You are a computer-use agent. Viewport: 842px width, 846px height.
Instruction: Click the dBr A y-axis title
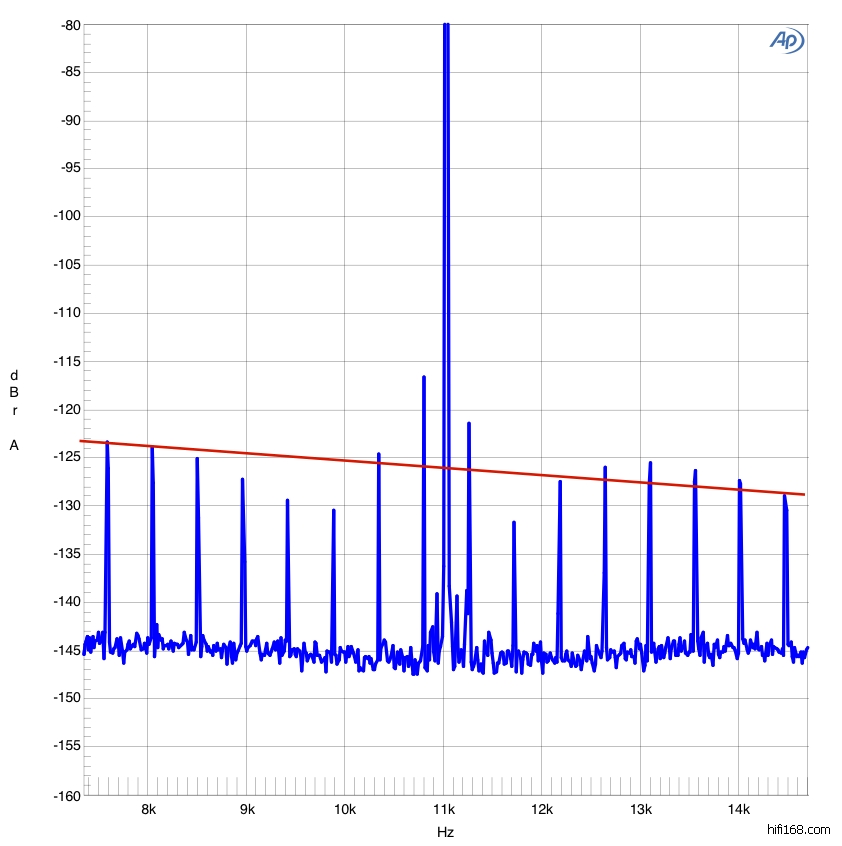(x=14, y=410)
